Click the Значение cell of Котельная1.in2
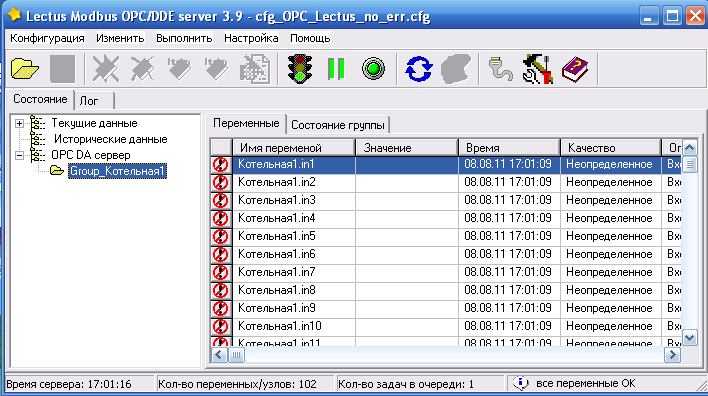 tap(407, 183)
